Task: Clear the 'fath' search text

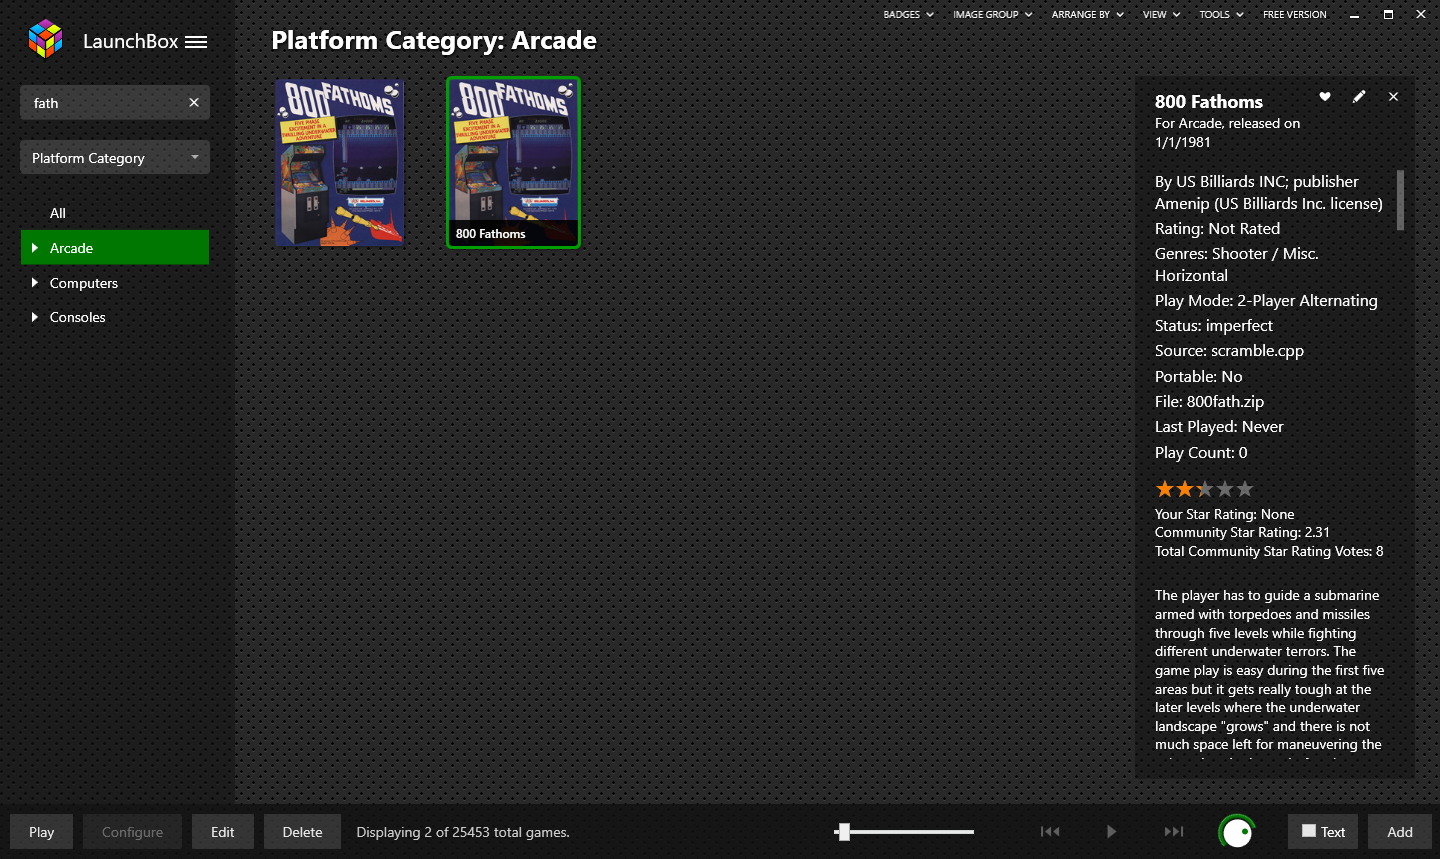Action: coord(194,102)
